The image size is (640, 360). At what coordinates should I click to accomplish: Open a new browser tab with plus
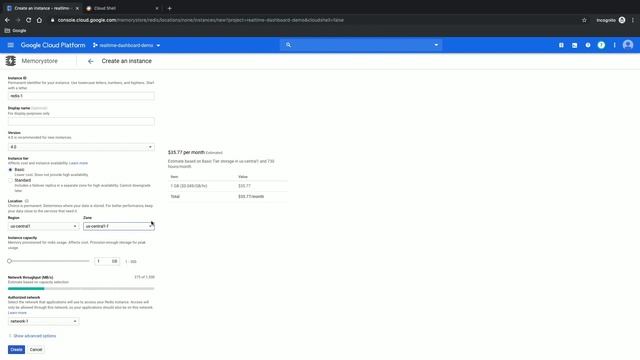[x=169, y=8]
